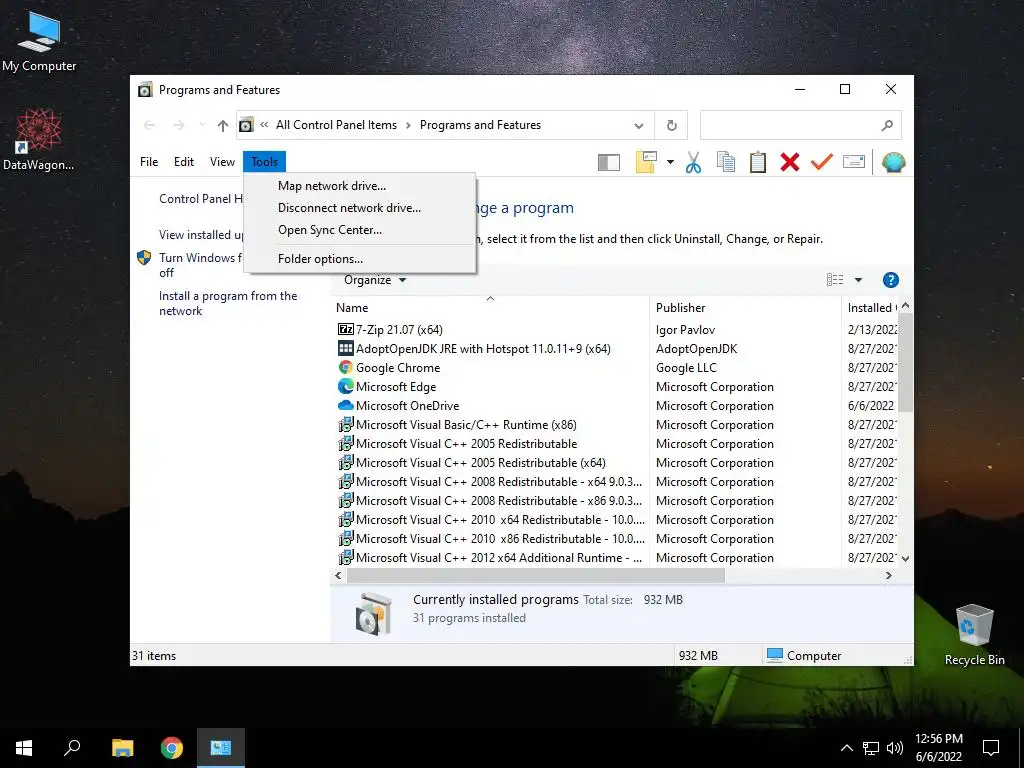Open Recycle Bin desktop icon

[x=974, y=636]
